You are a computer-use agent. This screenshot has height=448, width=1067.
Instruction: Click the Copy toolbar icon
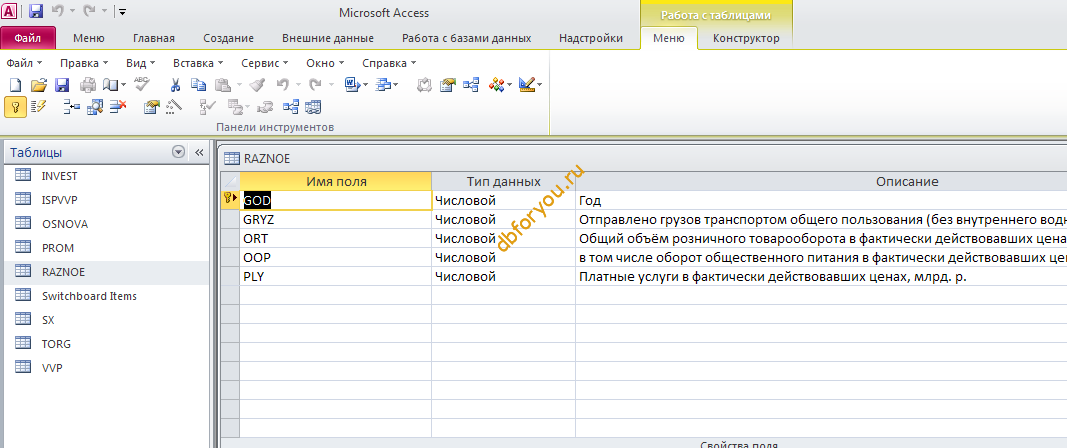coord(198,85)
